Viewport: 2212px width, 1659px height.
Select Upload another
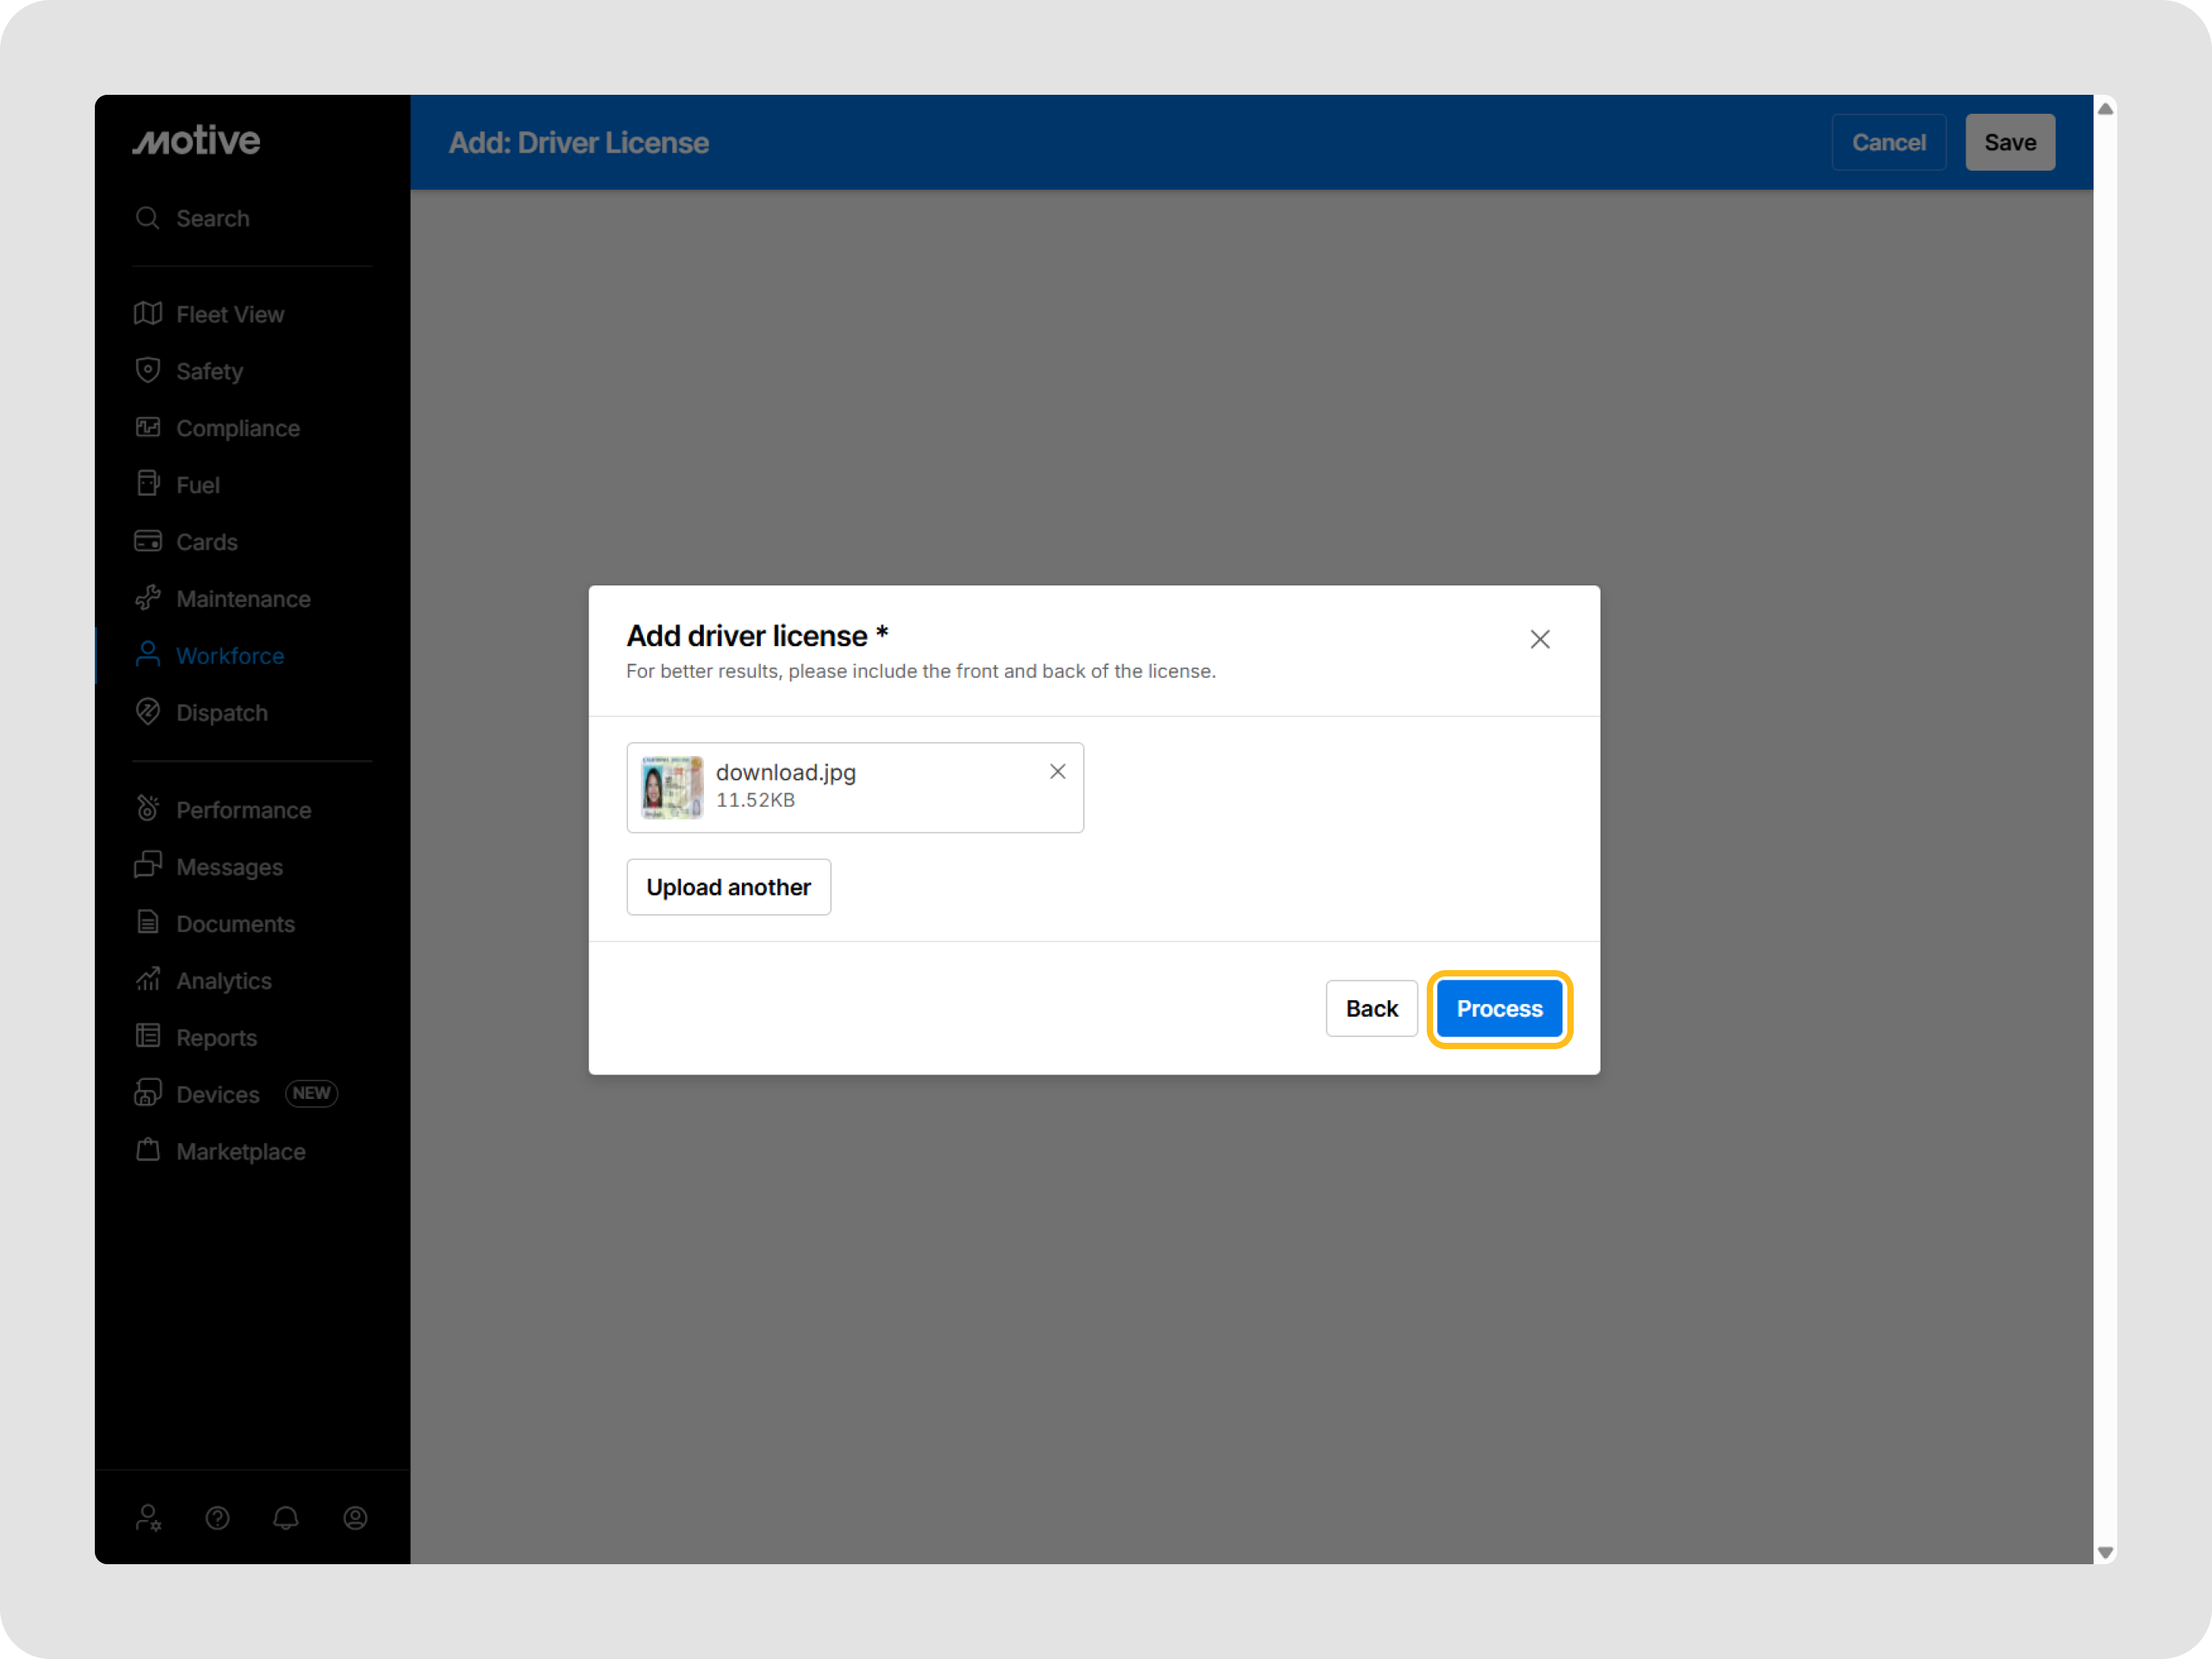[x=728, y=886]
